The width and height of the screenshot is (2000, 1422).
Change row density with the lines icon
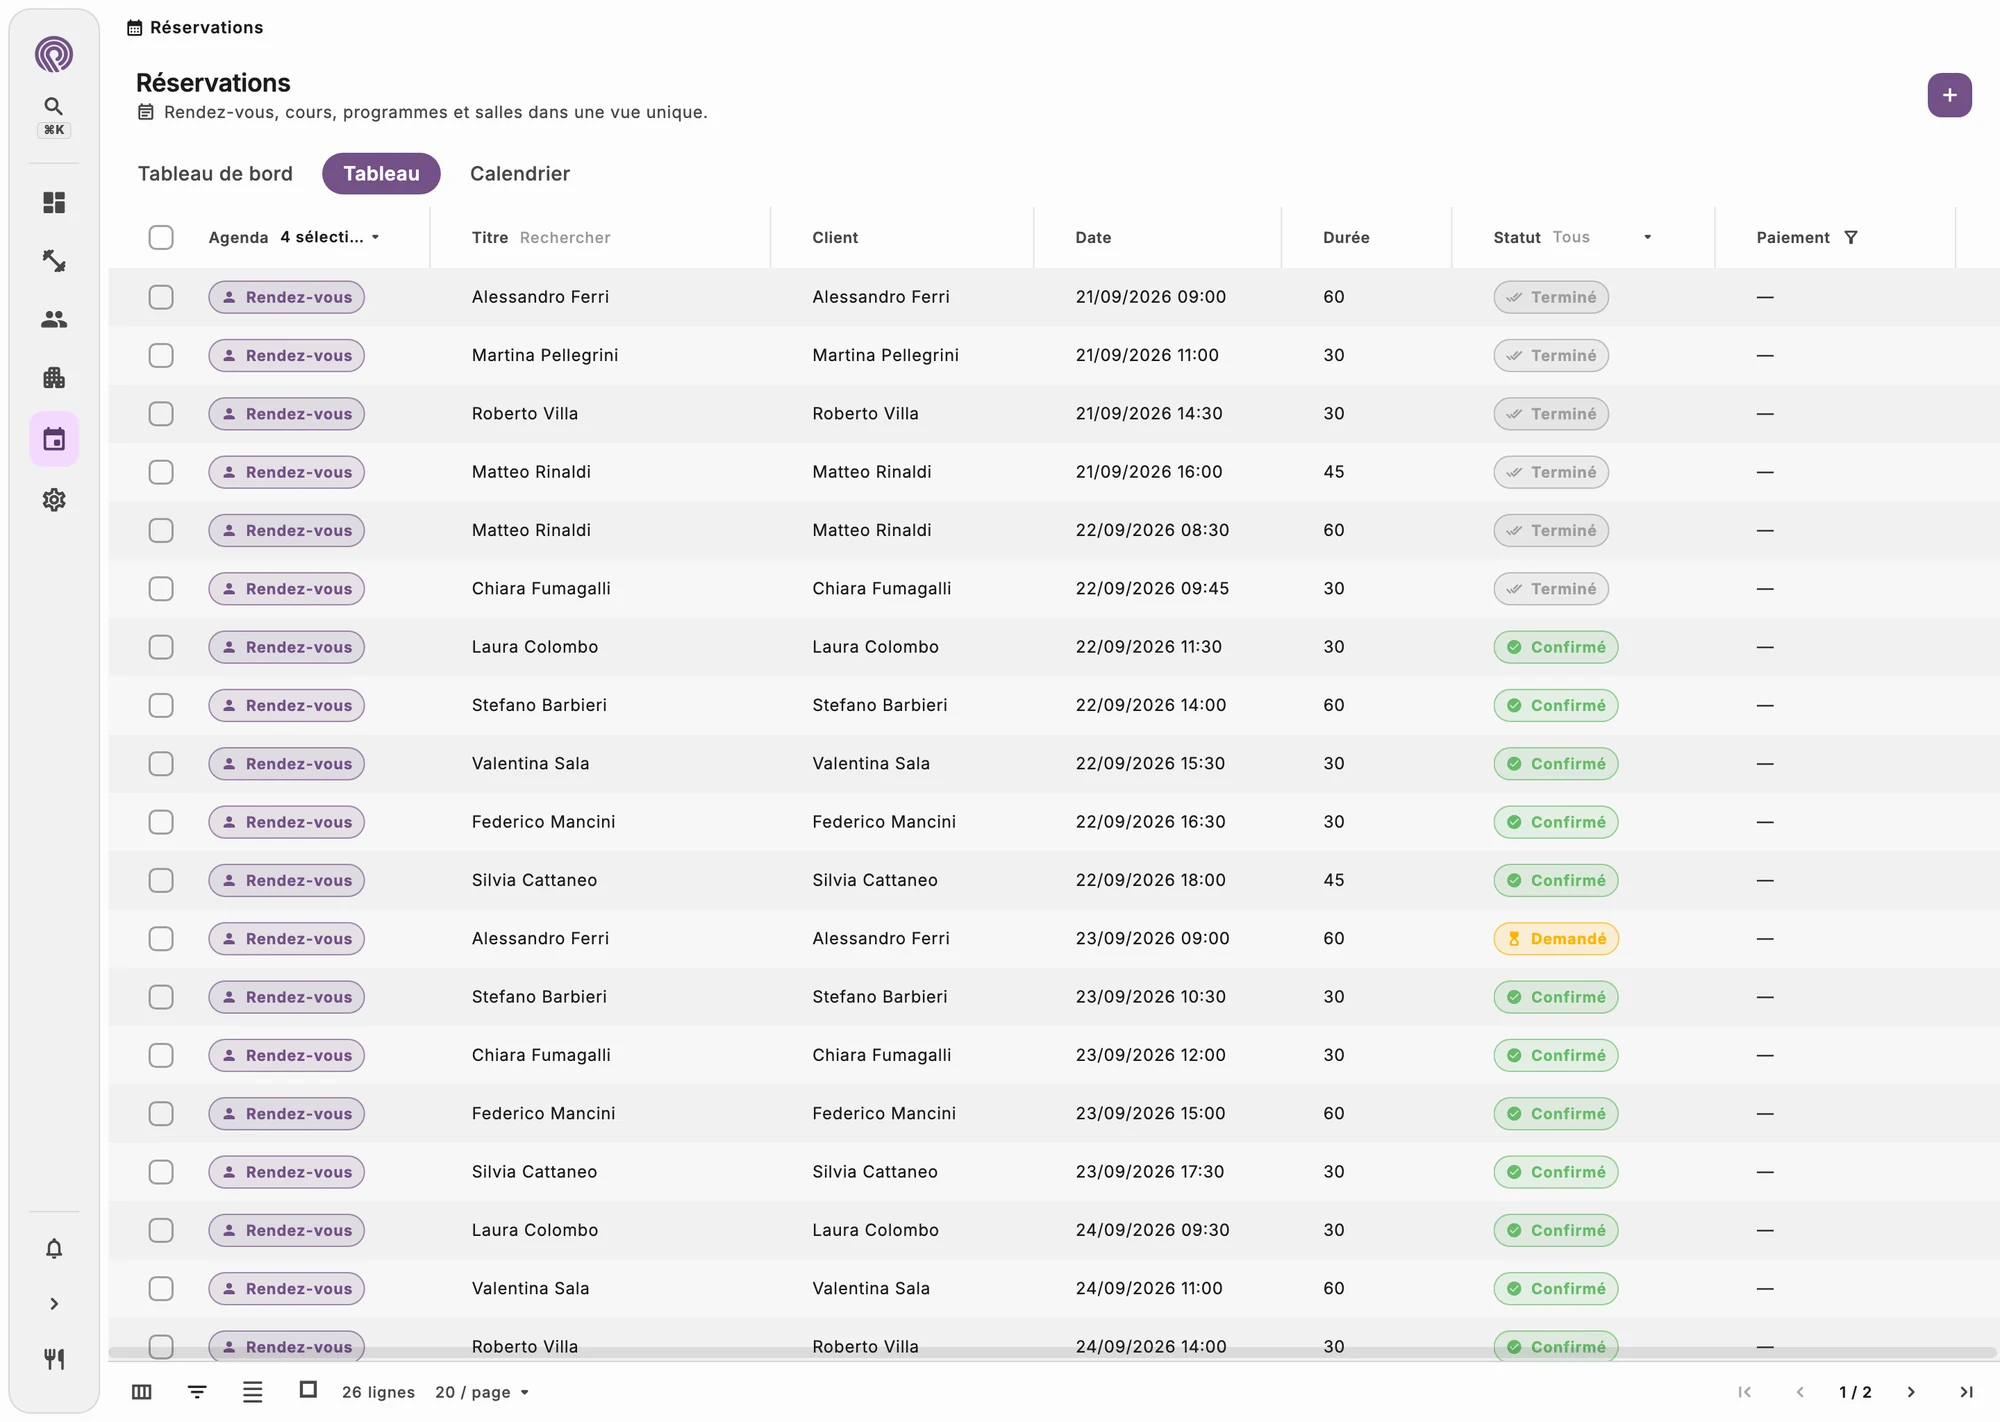253,1392
